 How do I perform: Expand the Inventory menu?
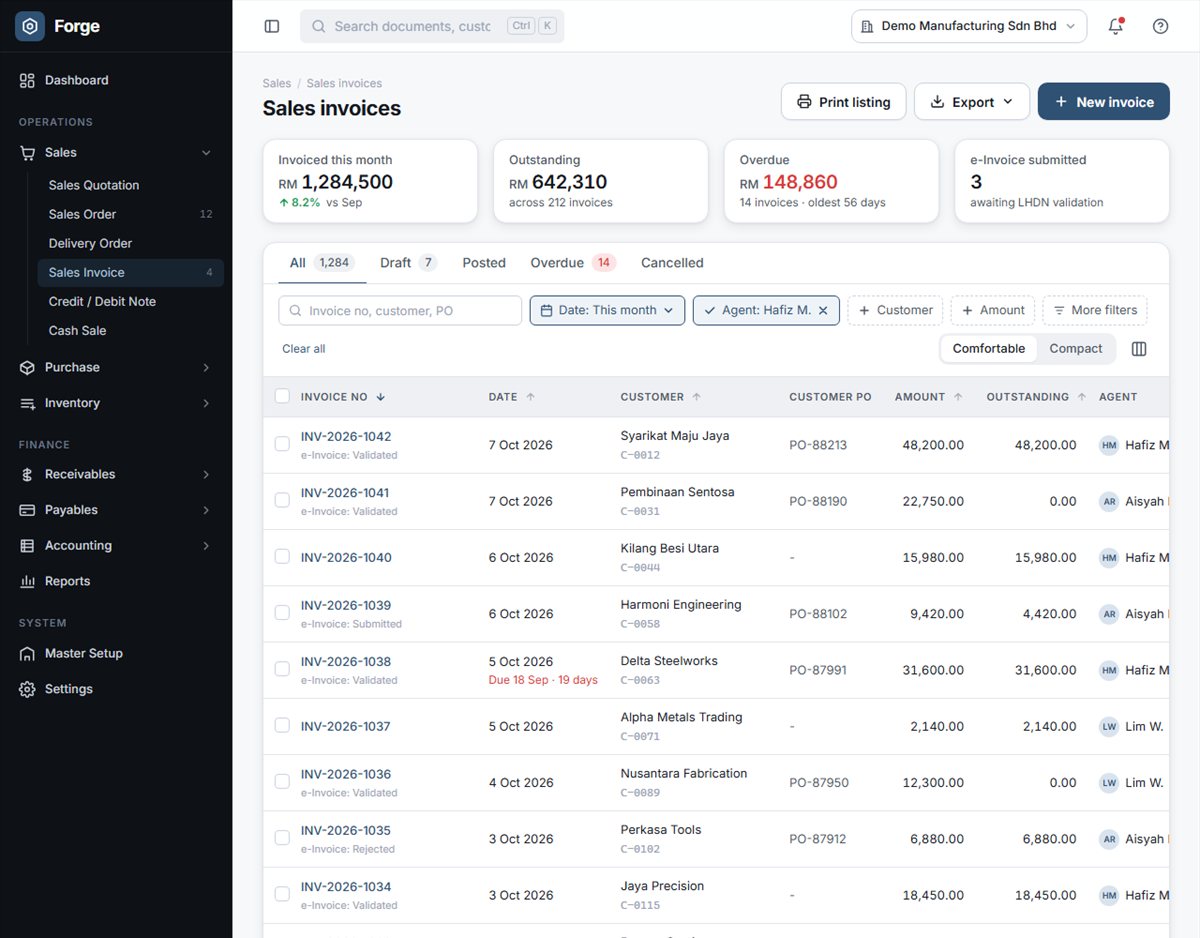[116, 403]
